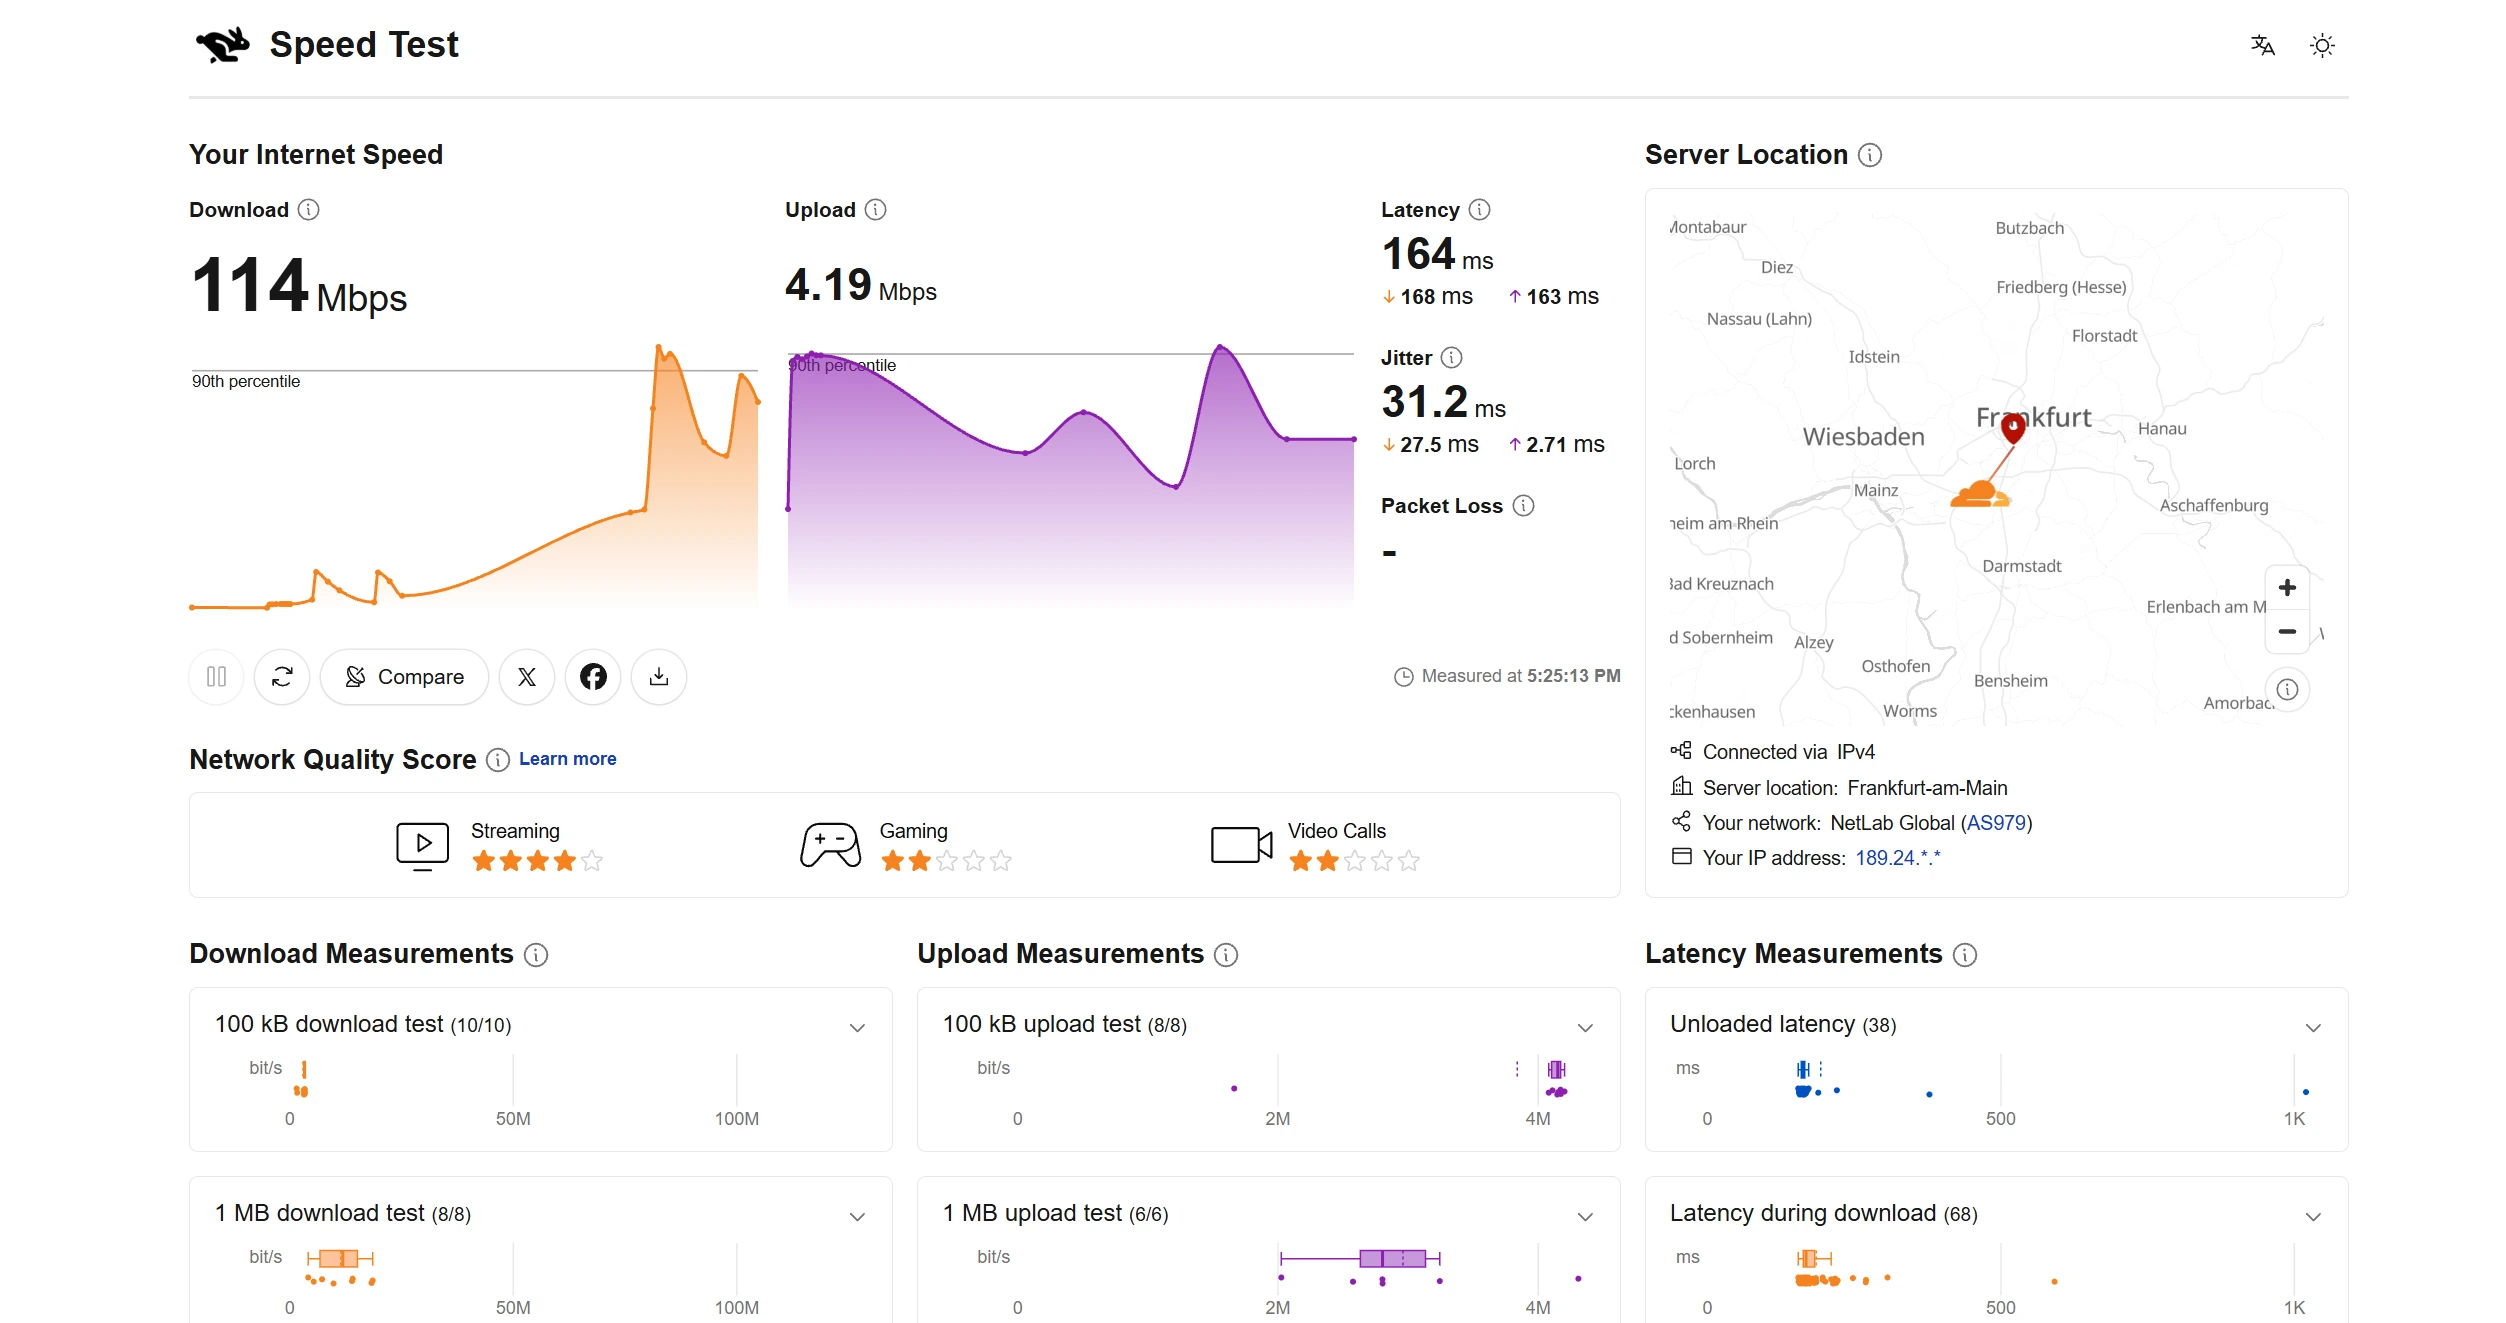The width and height of the screenshot is (2506, 1323).
Task: Share results on Facebook
Action: (593, 677)
